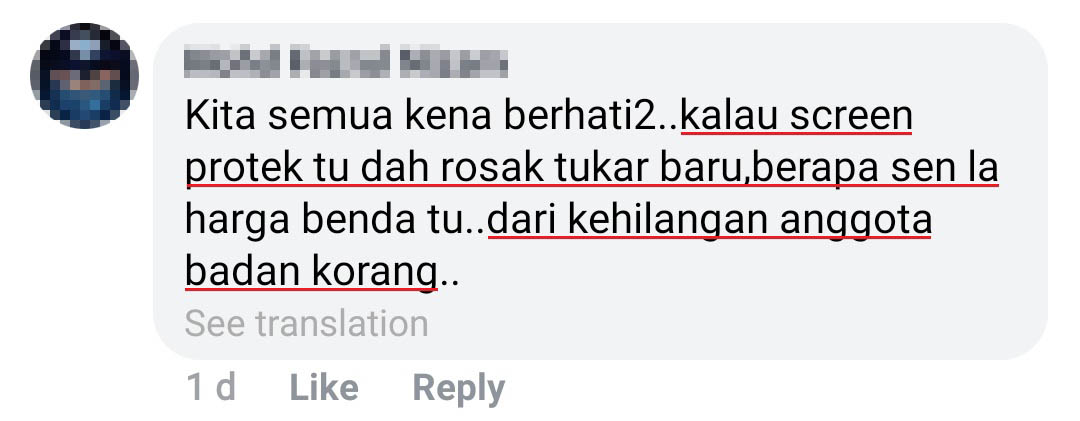This screenshot has width=1080, height=421.
Task: Like this comment
Action: 324,388
